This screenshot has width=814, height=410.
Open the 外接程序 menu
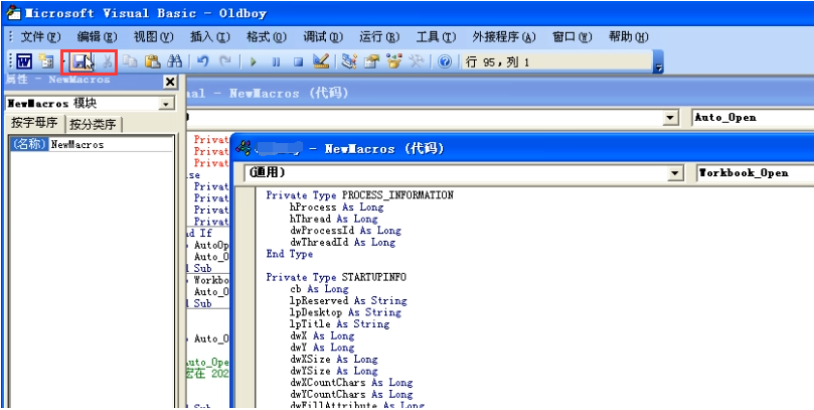(x=504, y=37)
